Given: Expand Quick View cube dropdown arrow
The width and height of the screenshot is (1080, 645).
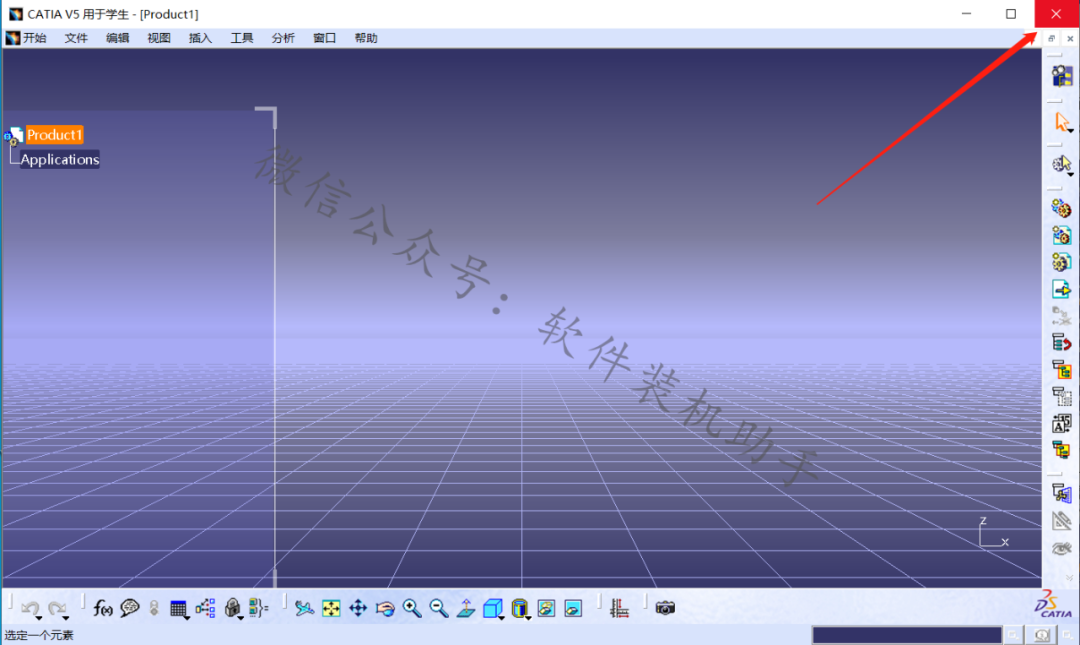Looking at the screenshot, I should point(502,617).
